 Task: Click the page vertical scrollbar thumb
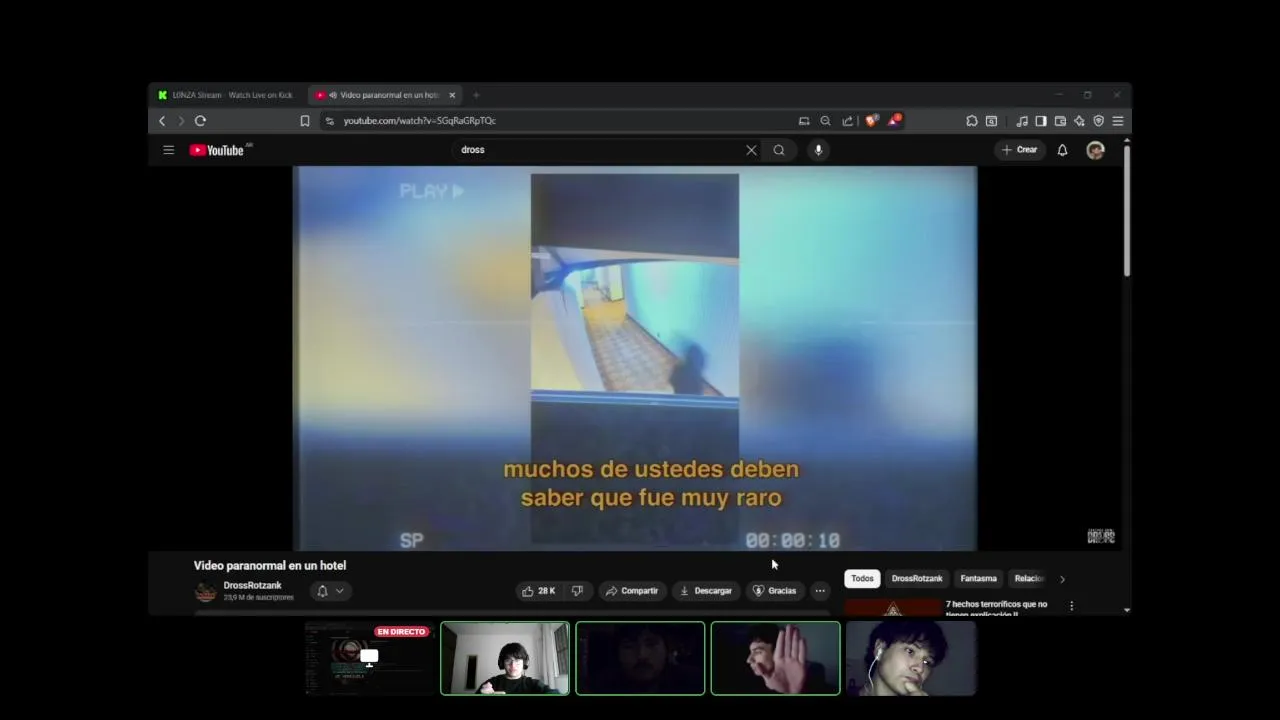click(x=1127, y=210)
